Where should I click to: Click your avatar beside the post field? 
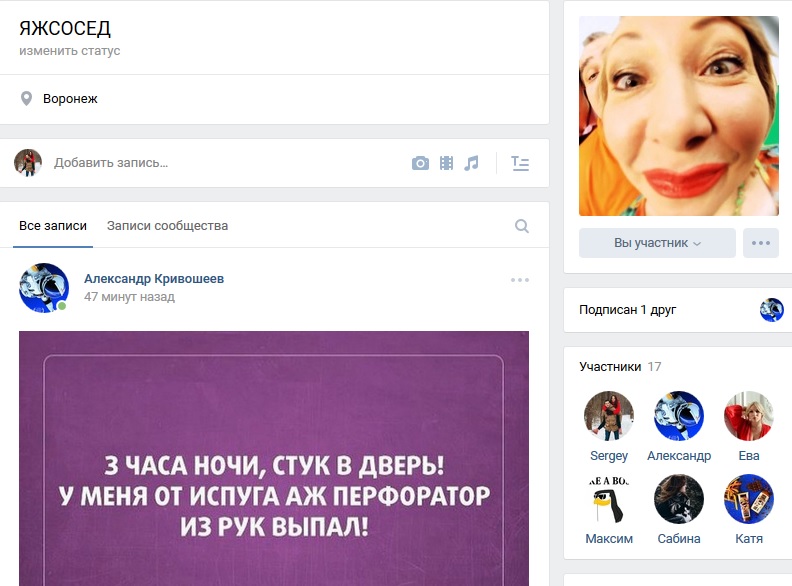pyautogui.click(x=28, y=163)
